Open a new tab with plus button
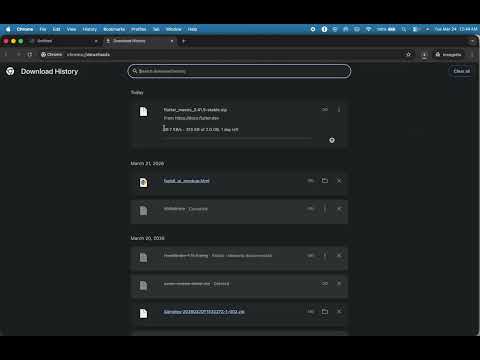Image resolution: width=480 pixels, height=360 pixels. [183, 41]
